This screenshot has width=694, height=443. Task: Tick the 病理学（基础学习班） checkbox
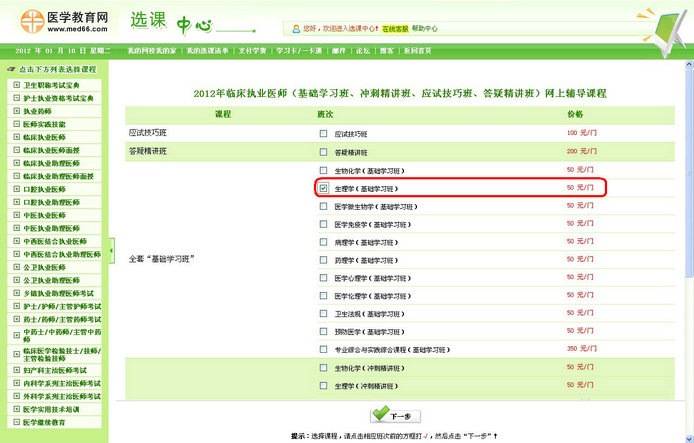pos(323,241)
